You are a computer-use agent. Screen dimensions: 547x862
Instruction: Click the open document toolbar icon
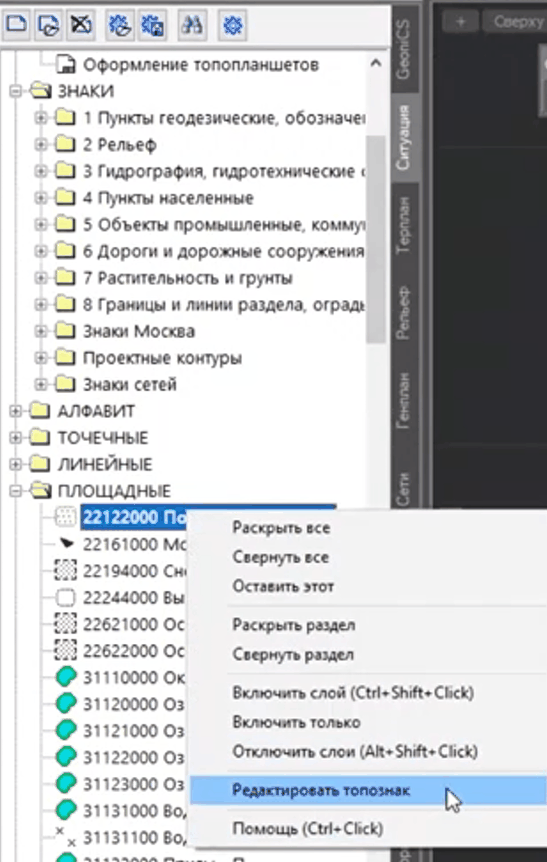48,25
